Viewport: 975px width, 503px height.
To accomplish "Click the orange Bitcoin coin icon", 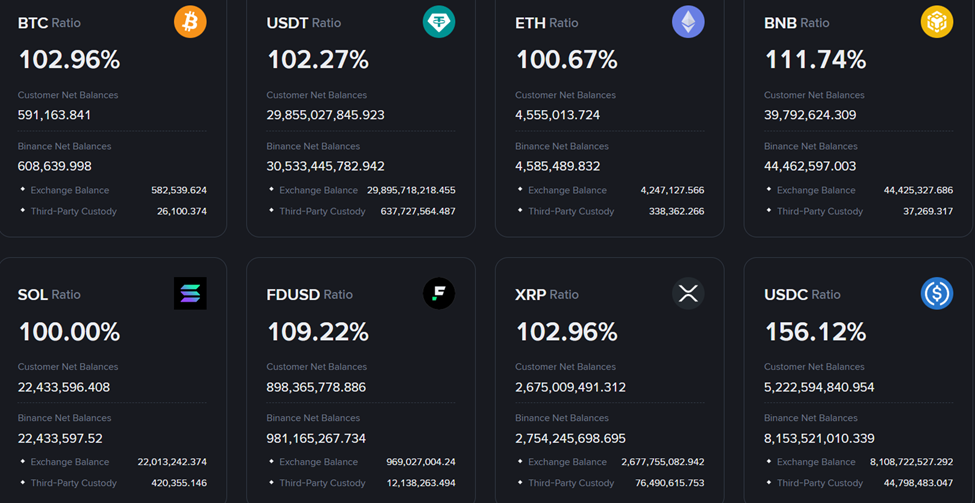I will point(190,22).
